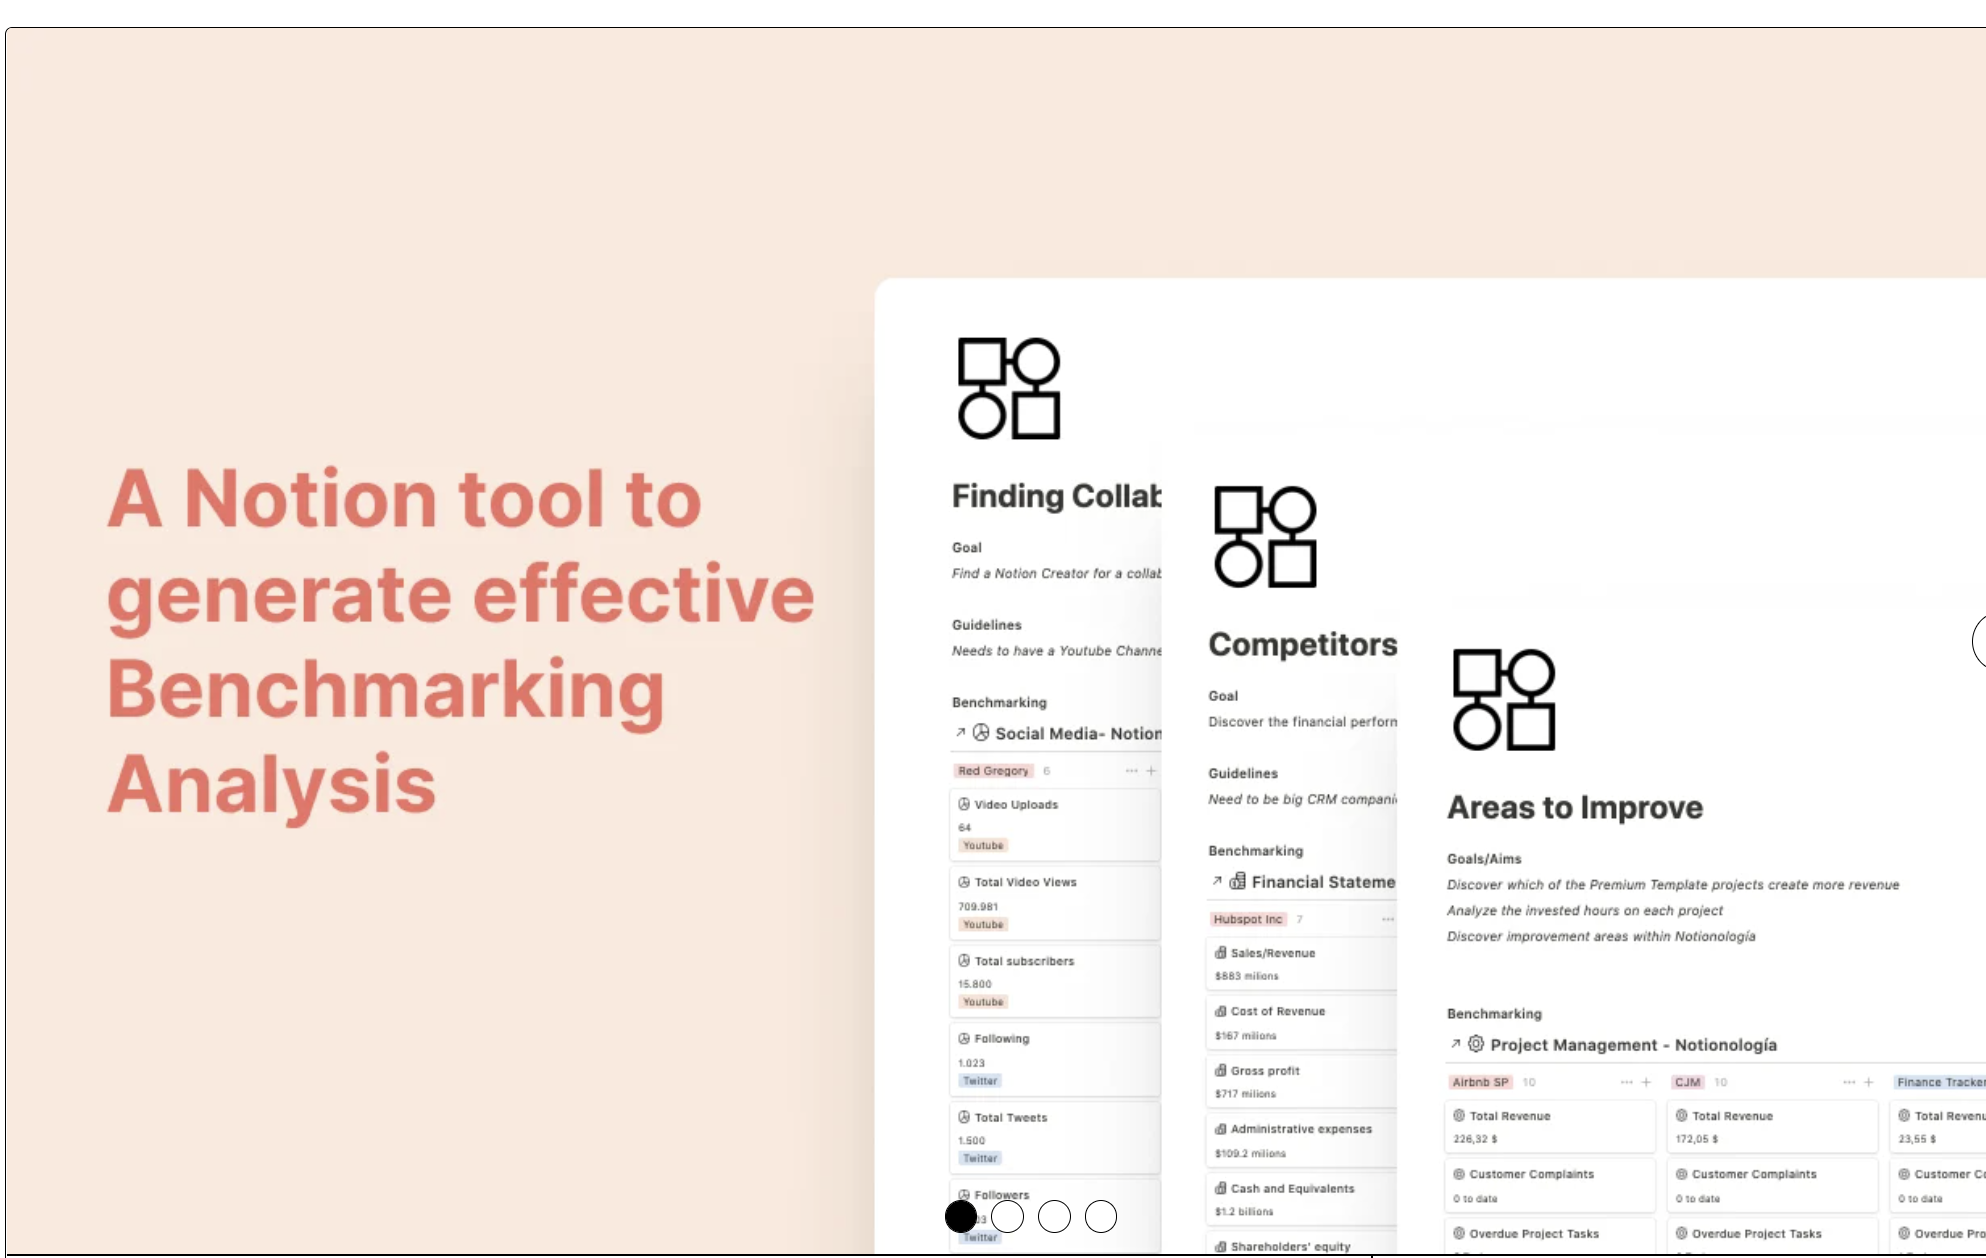The height and width of the screenshot is (1258, 1986).
Task: Select the first carousel dot
Action: click(x=961, y=1216)
